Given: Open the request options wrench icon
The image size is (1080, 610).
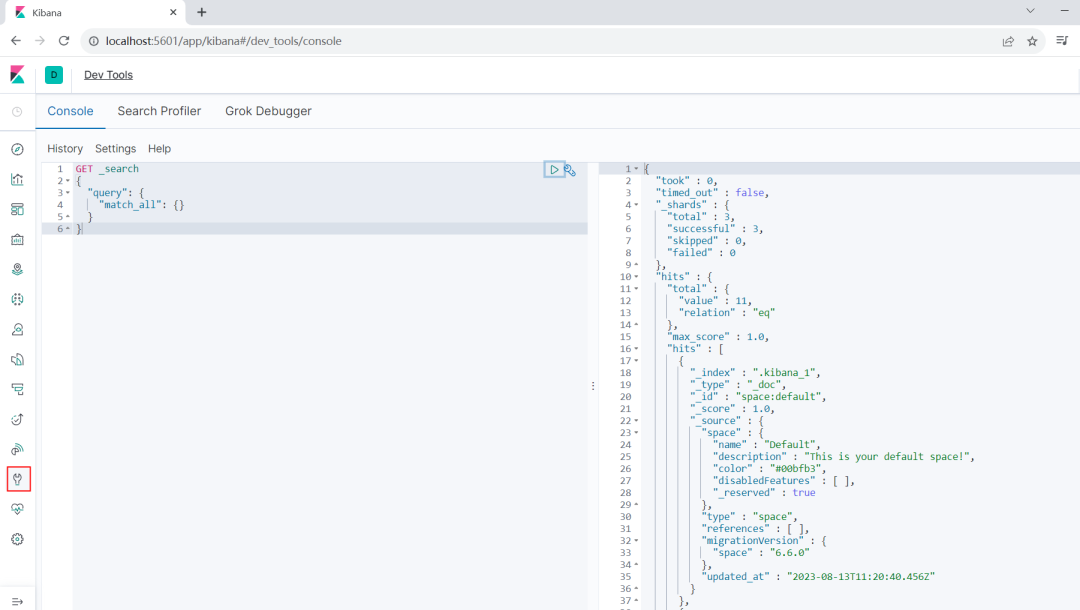Looking at the screenshot, I should [x=570, y=170].
